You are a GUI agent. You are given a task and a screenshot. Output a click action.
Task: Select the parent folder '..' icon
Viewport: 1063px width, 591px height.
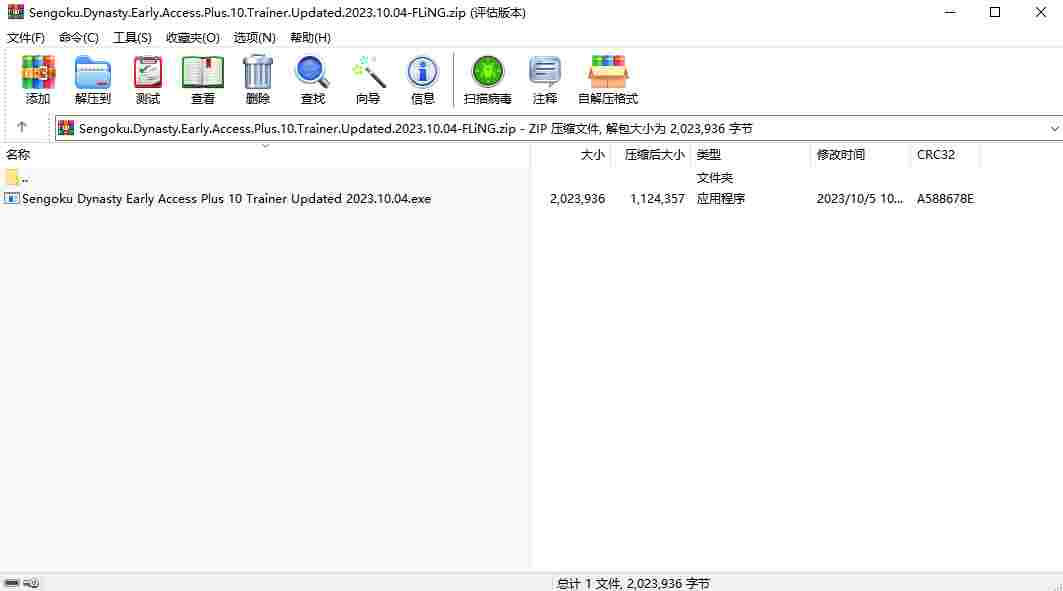pyautogui.click(x=12, y=178)
